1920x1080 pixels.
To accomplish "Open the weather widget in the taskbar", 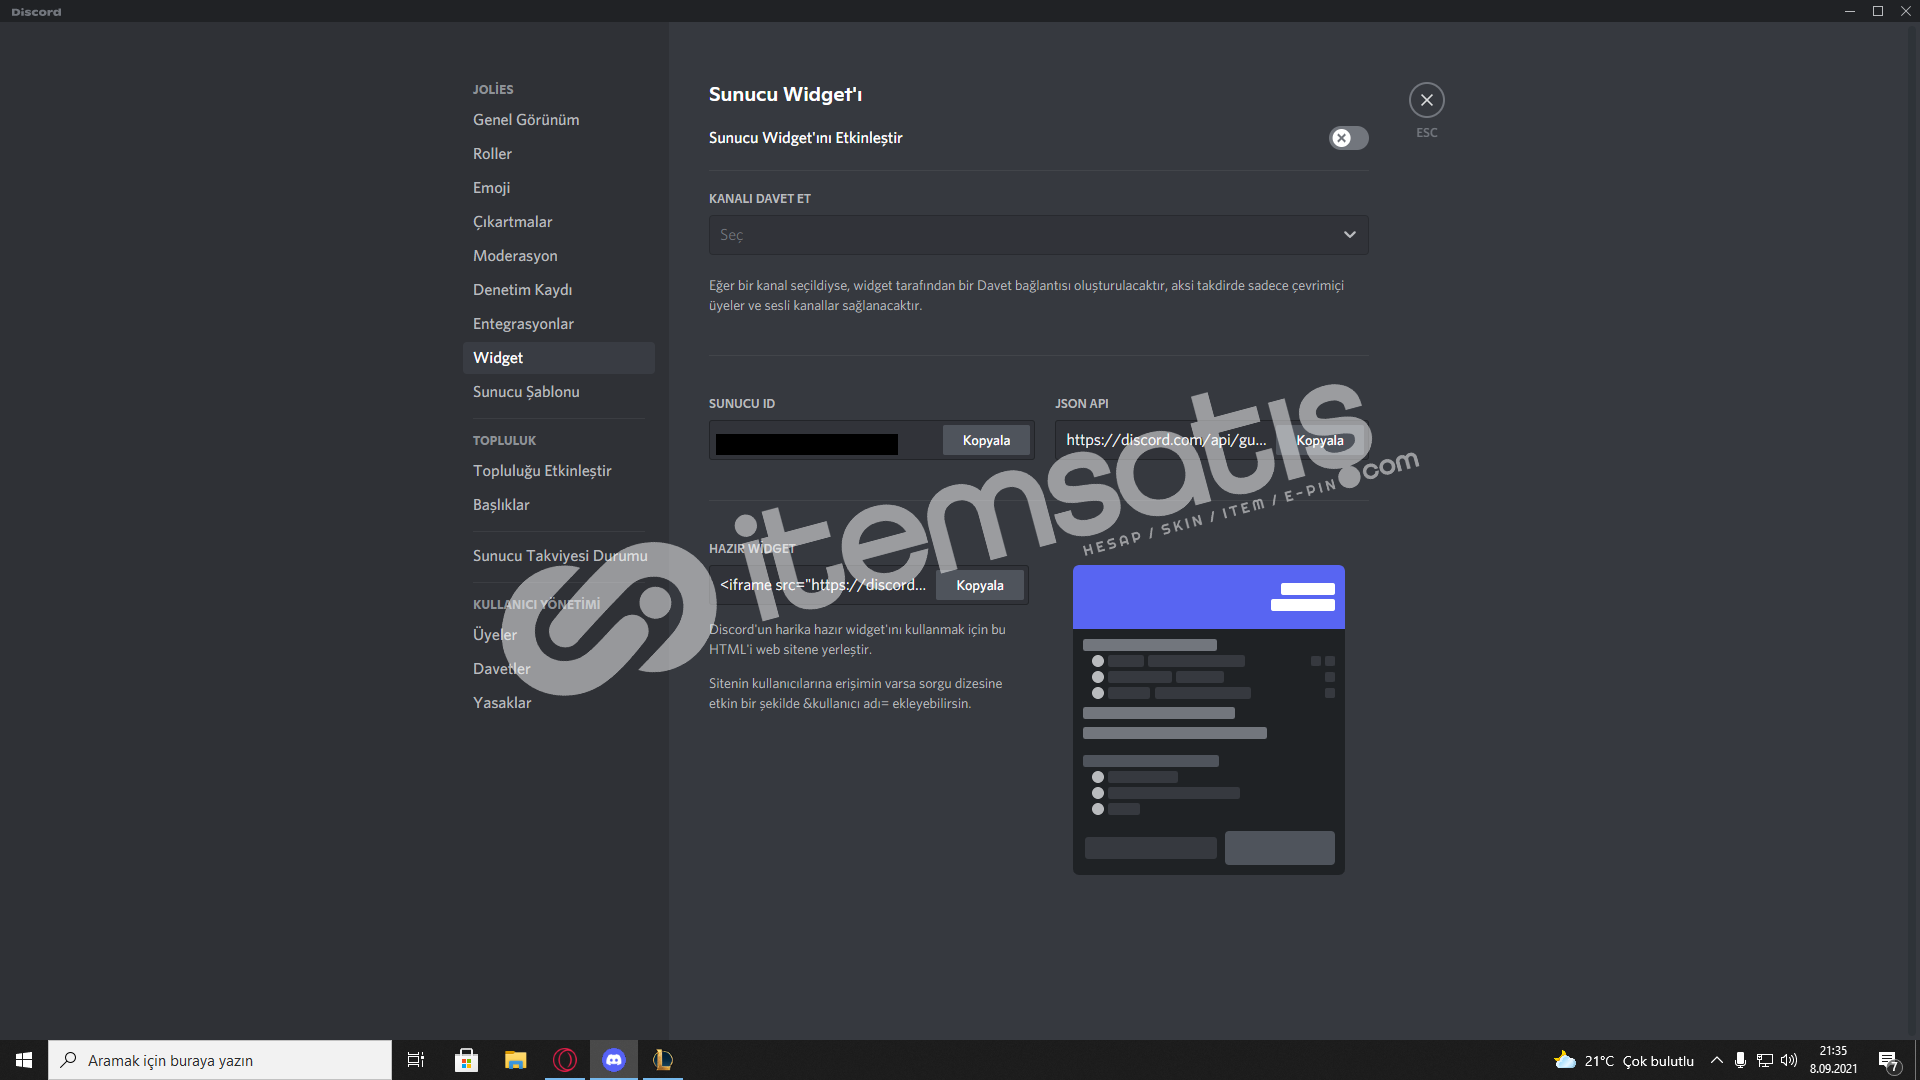I will (x=1624, y=1061).
